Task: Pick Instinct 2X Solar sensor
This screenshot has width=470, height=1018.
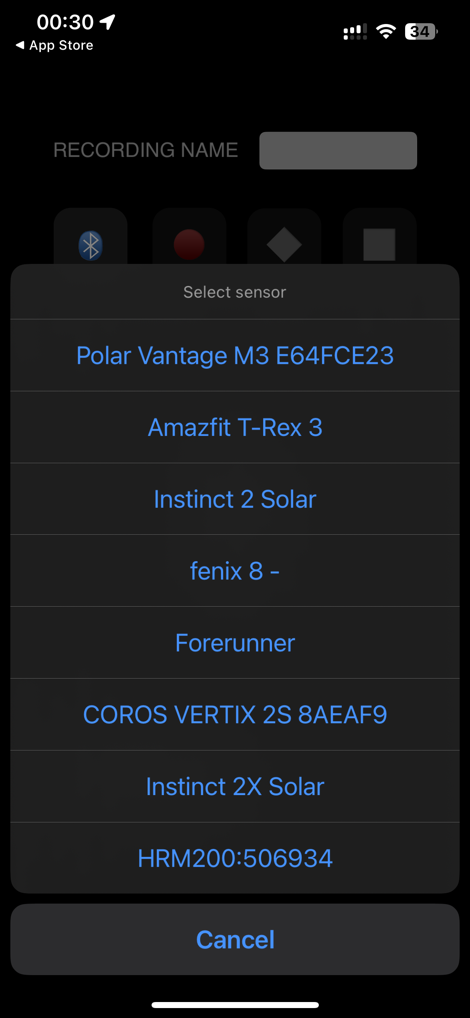Action: coord(235,787)
